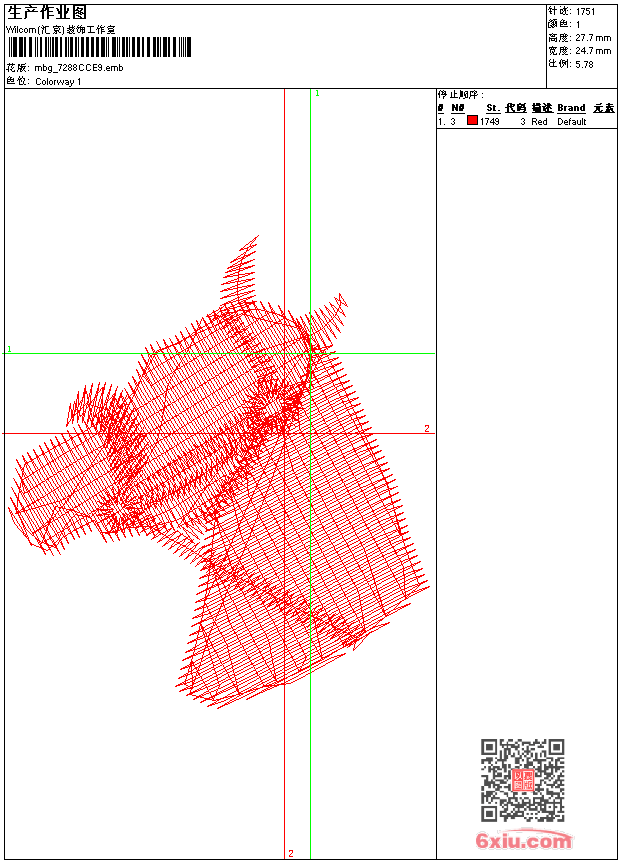Screen dimensions: 620x860
Task: Click the width 24.7 mm value
Action: point(593,51)
